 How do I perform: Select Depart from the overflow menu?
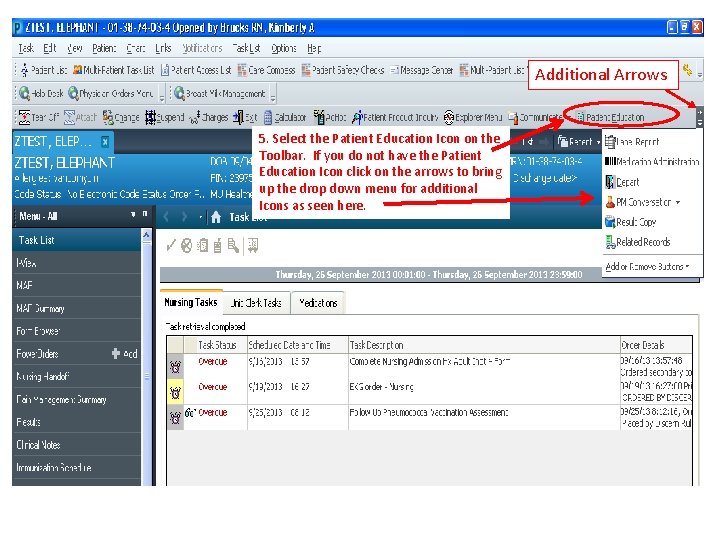coord(623,182)
